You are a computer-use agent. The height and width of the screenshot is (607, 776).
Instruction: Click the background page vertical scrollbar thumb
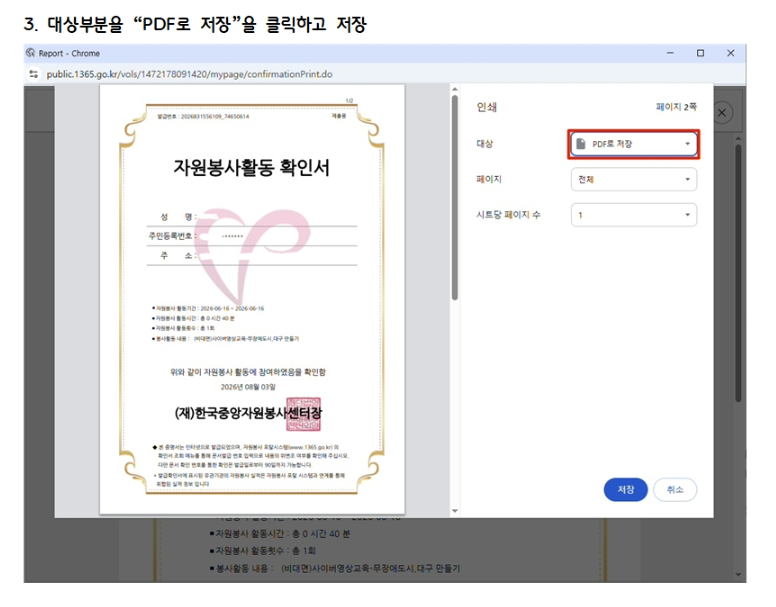pos(738,273)
